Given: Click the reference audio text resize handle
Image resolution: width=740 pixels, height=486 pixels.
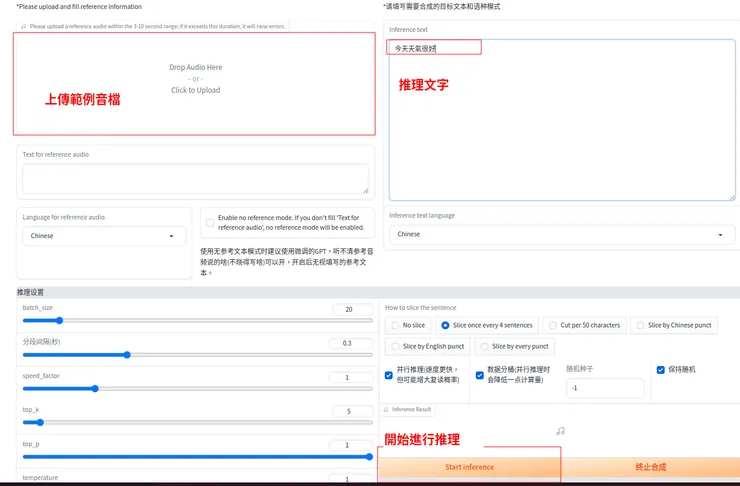Looking at the screenshot, I should tap(366, 190).
